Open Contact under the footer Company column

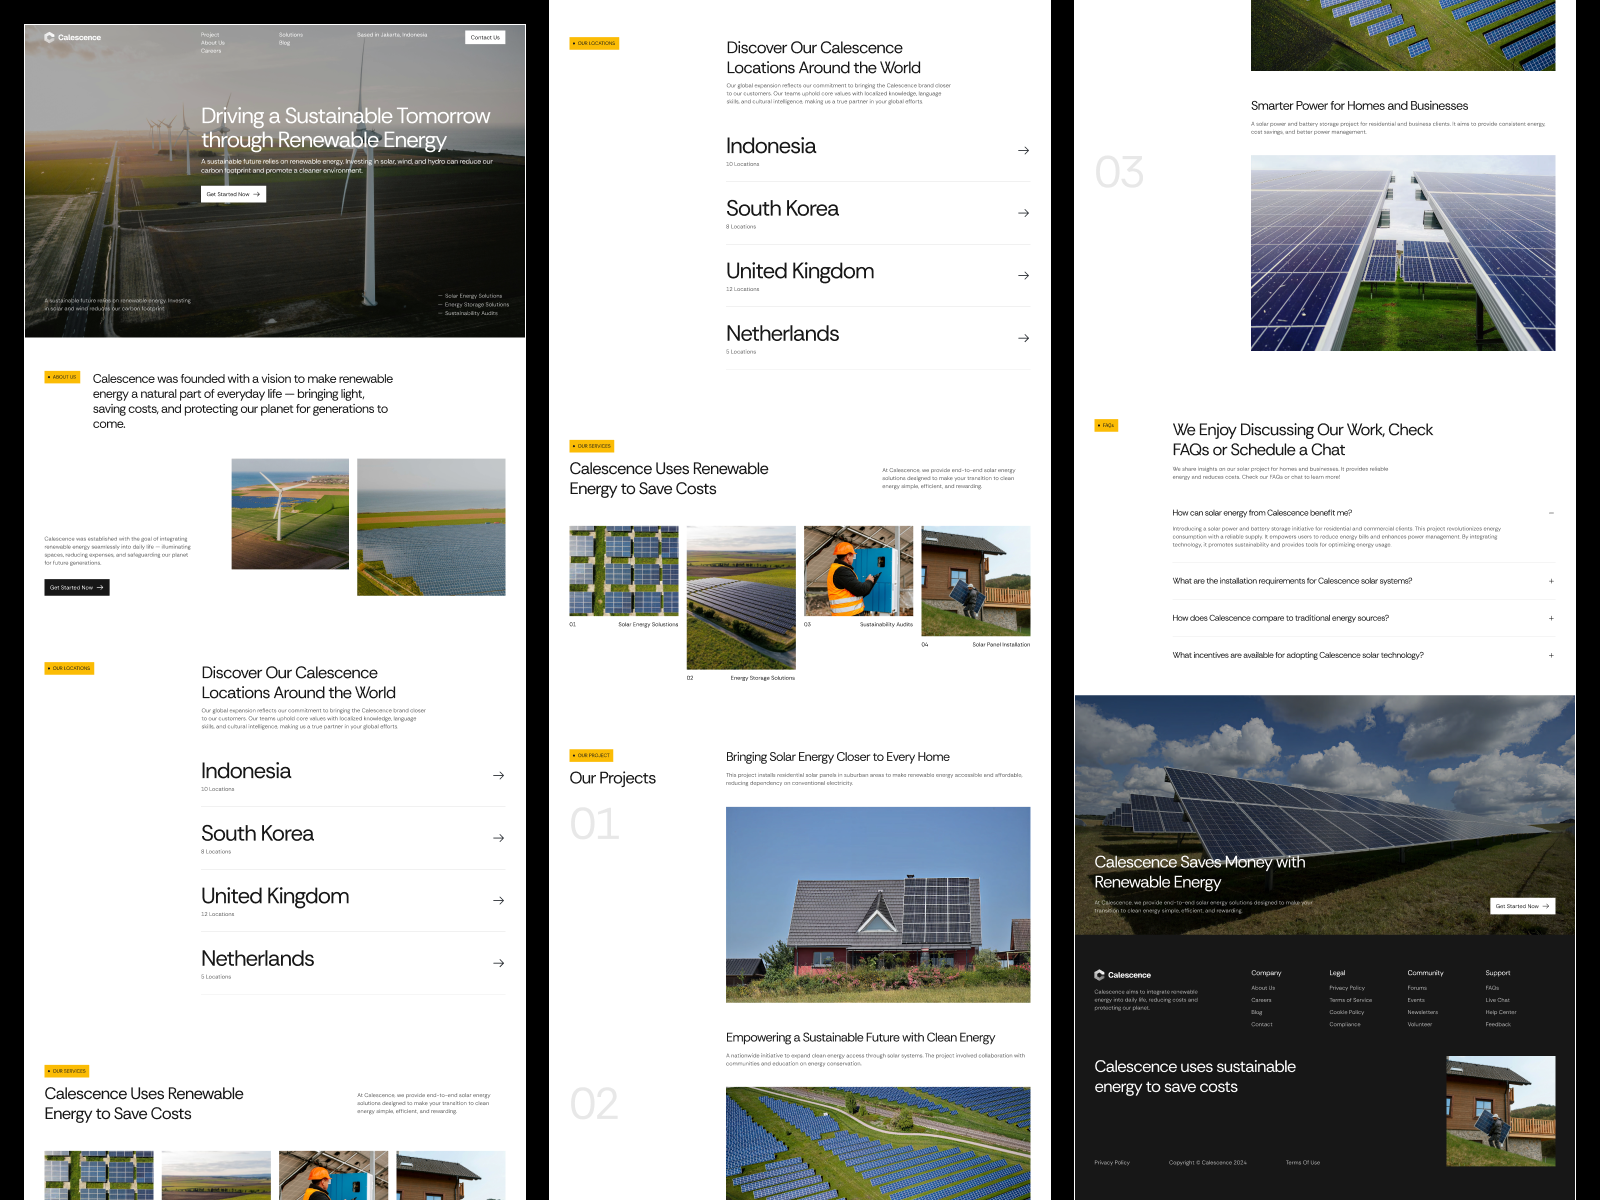pos(1262,1024)
